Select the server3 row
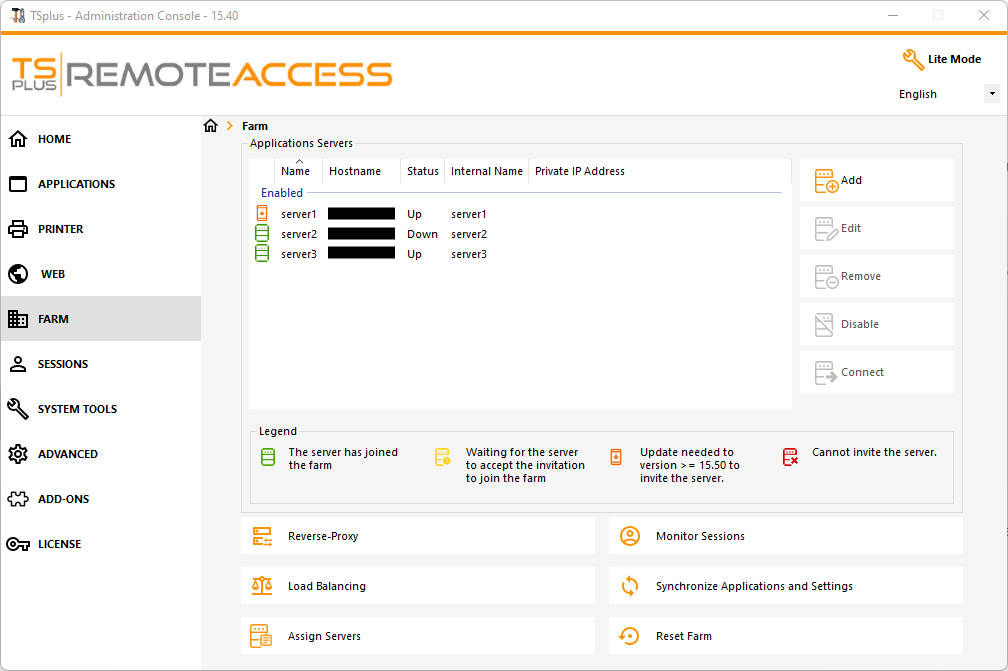Image resolution: width=1008 pixels, height=671 pixels. pyautogui.click(x=299, y=254)
